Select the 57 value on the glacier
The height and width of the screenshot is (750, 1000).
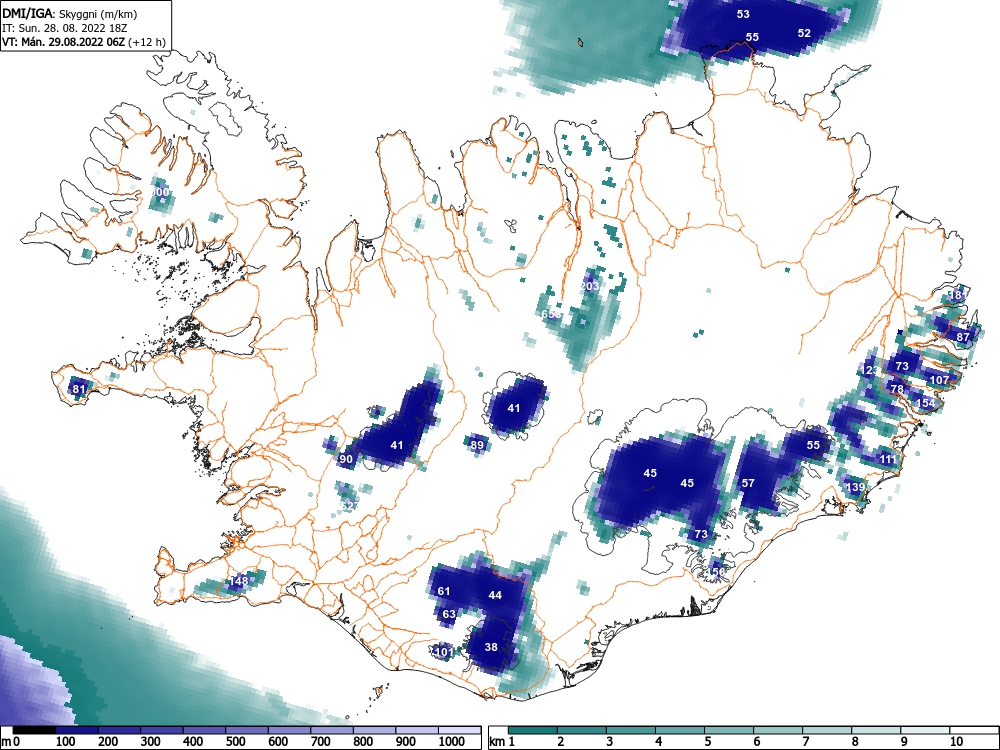[x=748, y=483]
